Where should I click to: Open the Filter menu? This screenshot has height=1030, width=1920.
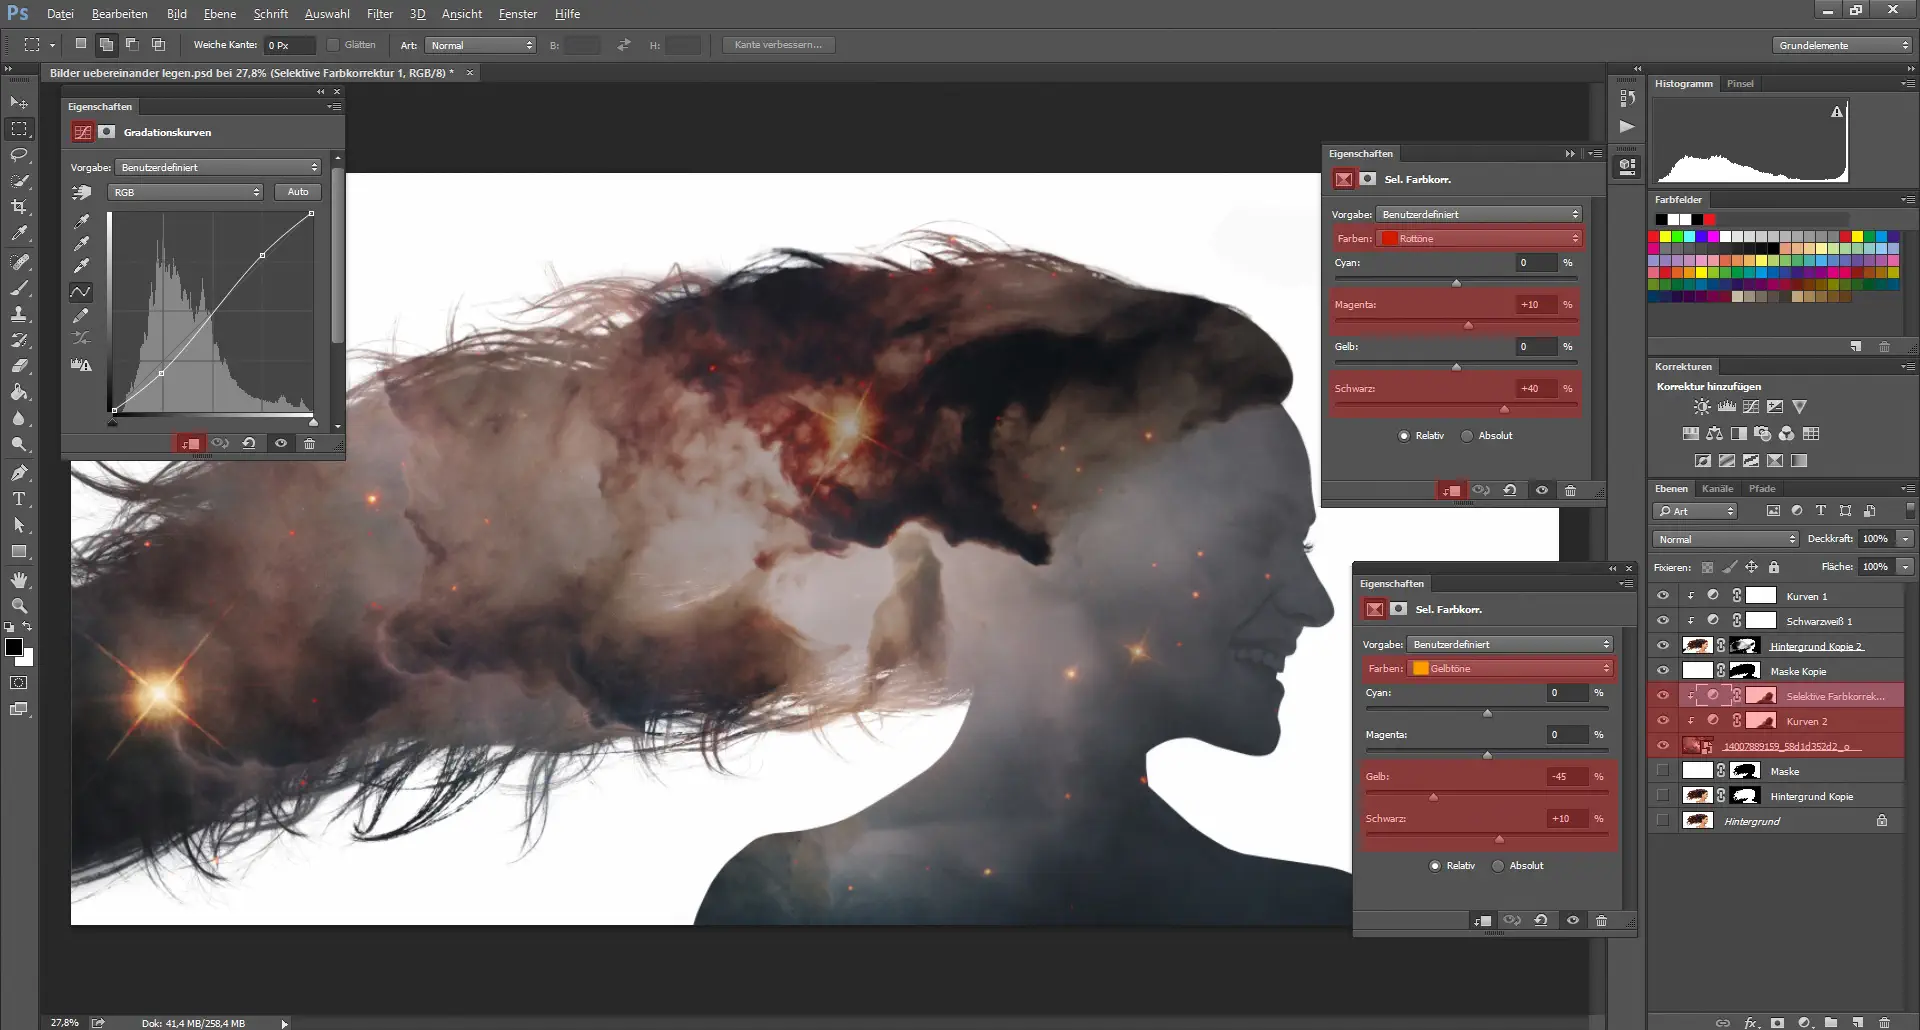pos(380,14)
